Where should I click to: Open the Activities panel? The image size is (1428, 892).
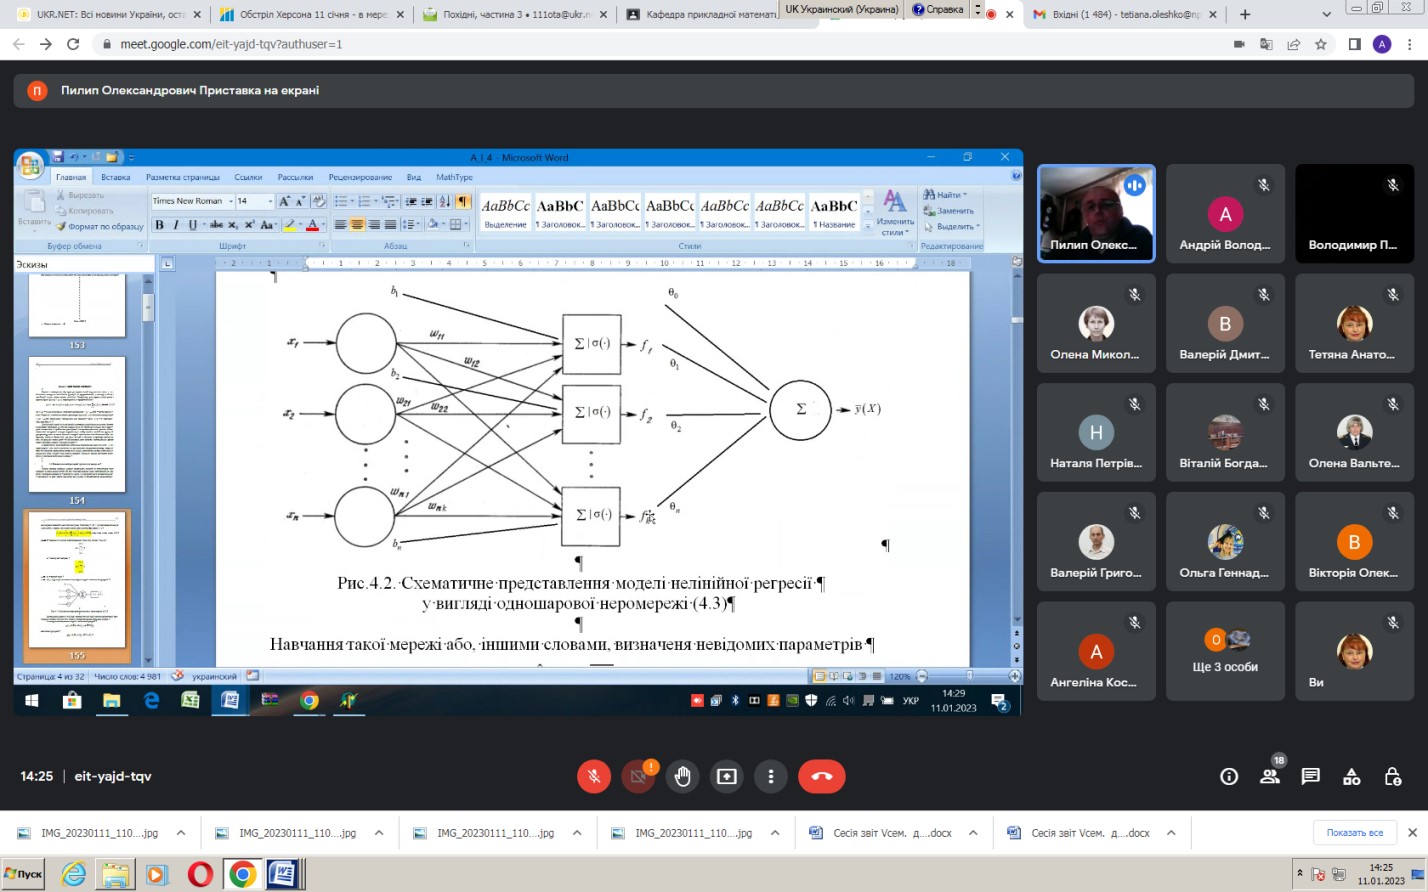tap(1352, 777)
